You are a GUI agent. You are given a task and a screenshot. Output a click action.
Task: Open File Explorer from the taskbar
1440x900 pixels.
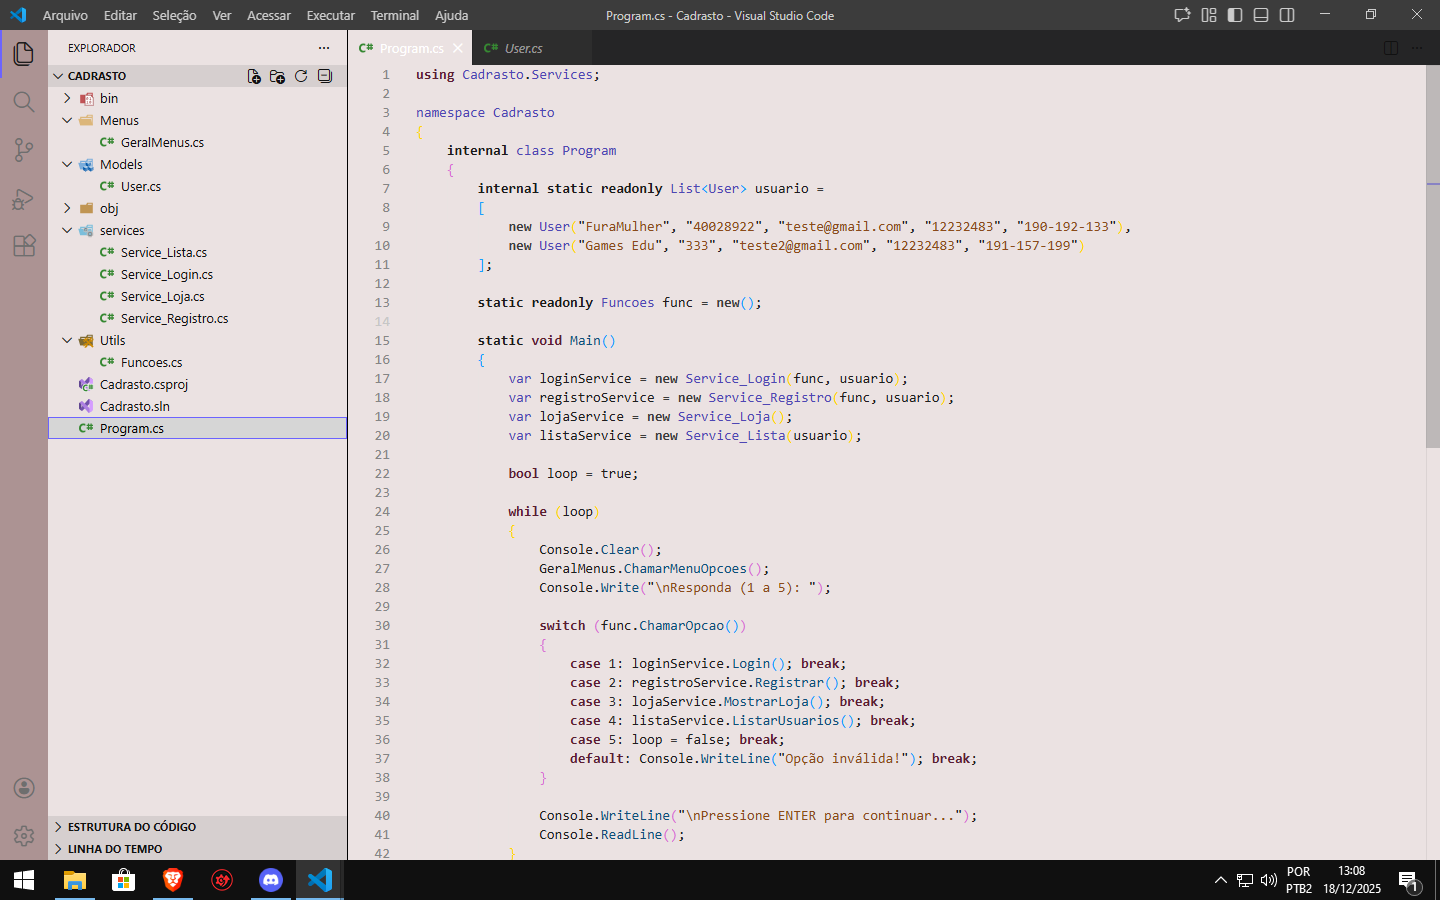[75, 880]
